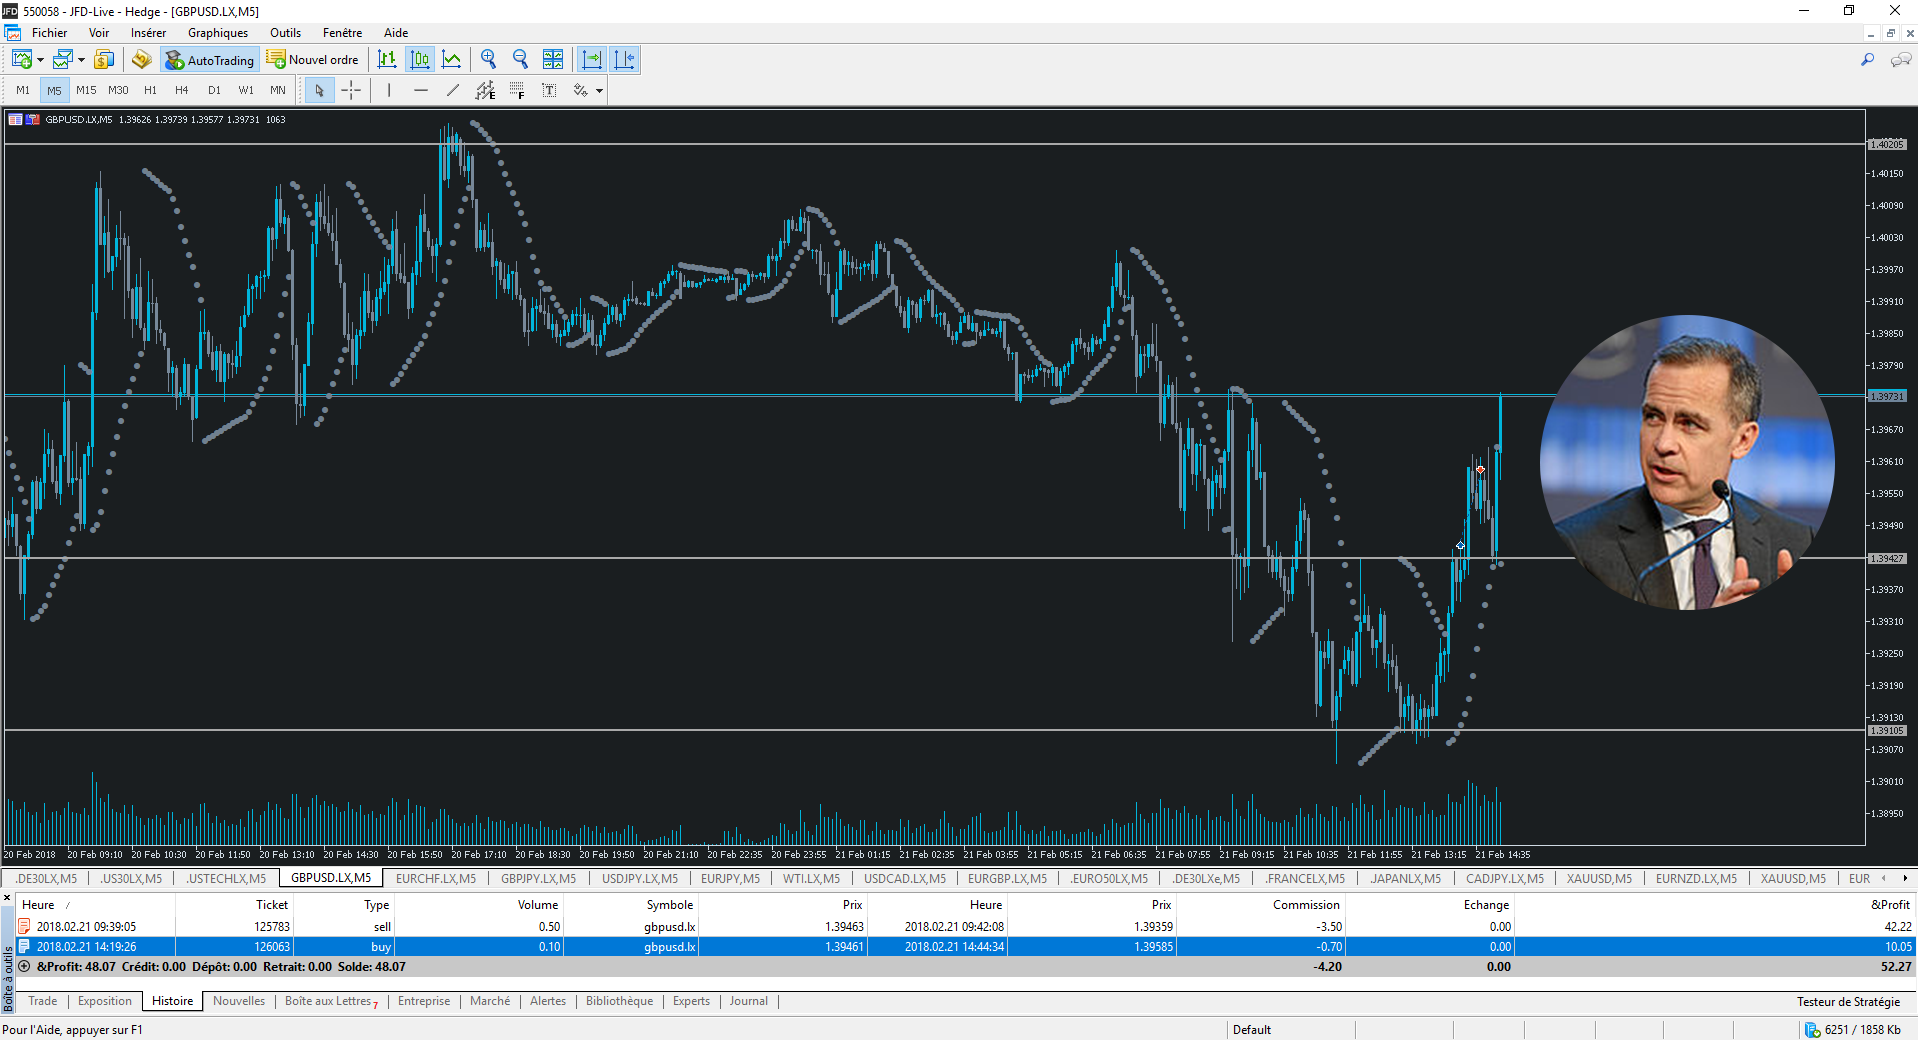Select the text label drawing tool
Viewport: 1918px width, 1040px height.
coord(549,91)
